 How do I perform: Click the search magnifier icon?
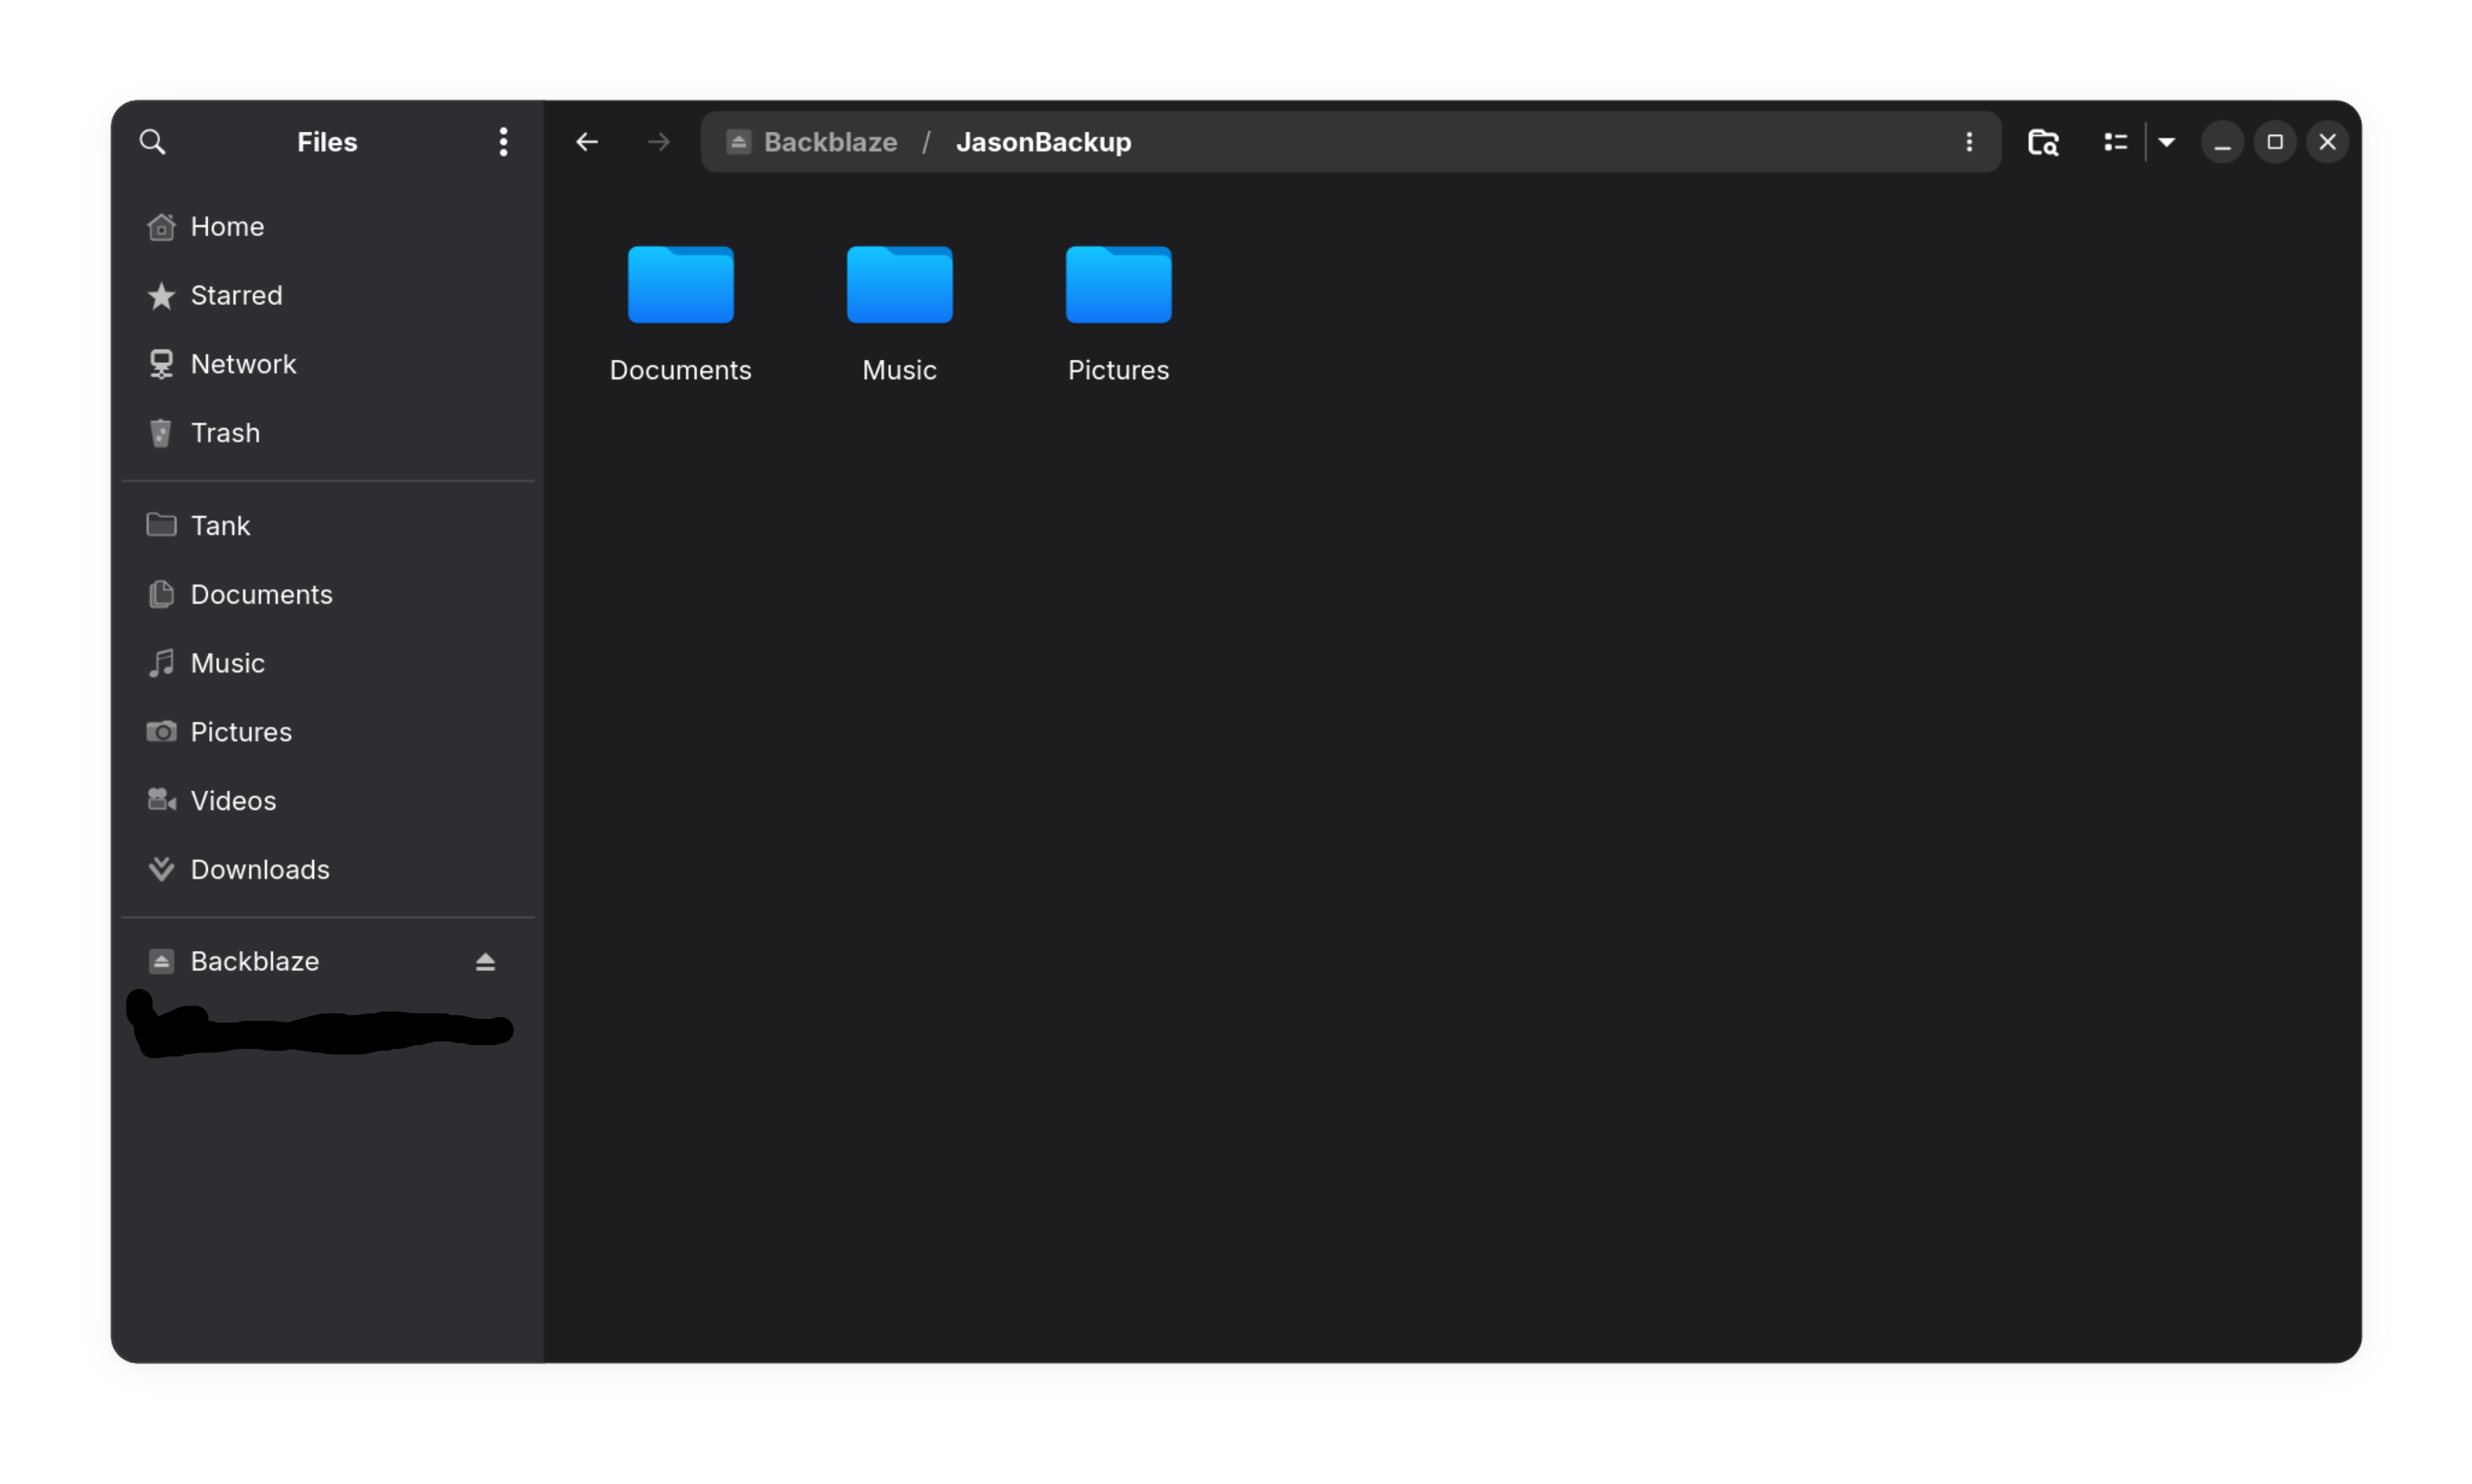tap(152, 142)
